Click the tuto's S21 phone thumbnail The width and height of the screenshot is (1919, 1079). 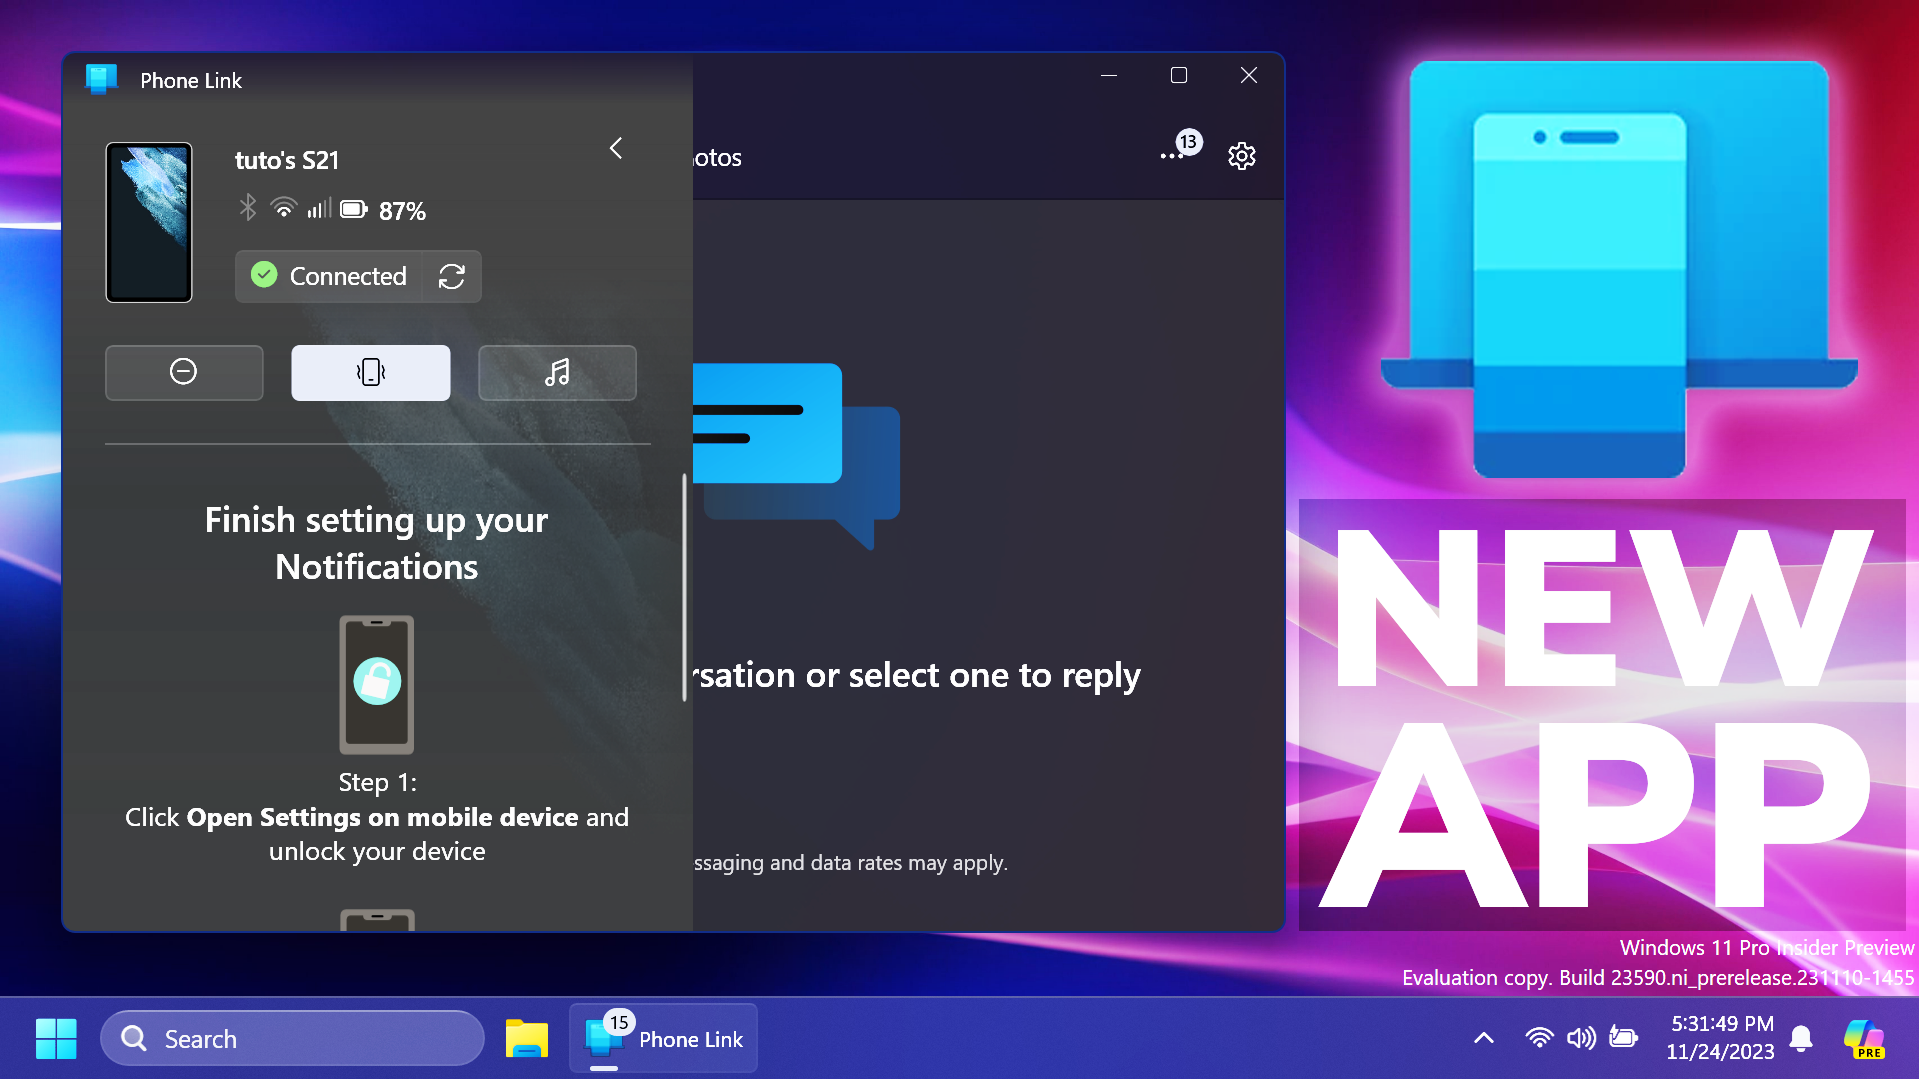tap(148, 222)
